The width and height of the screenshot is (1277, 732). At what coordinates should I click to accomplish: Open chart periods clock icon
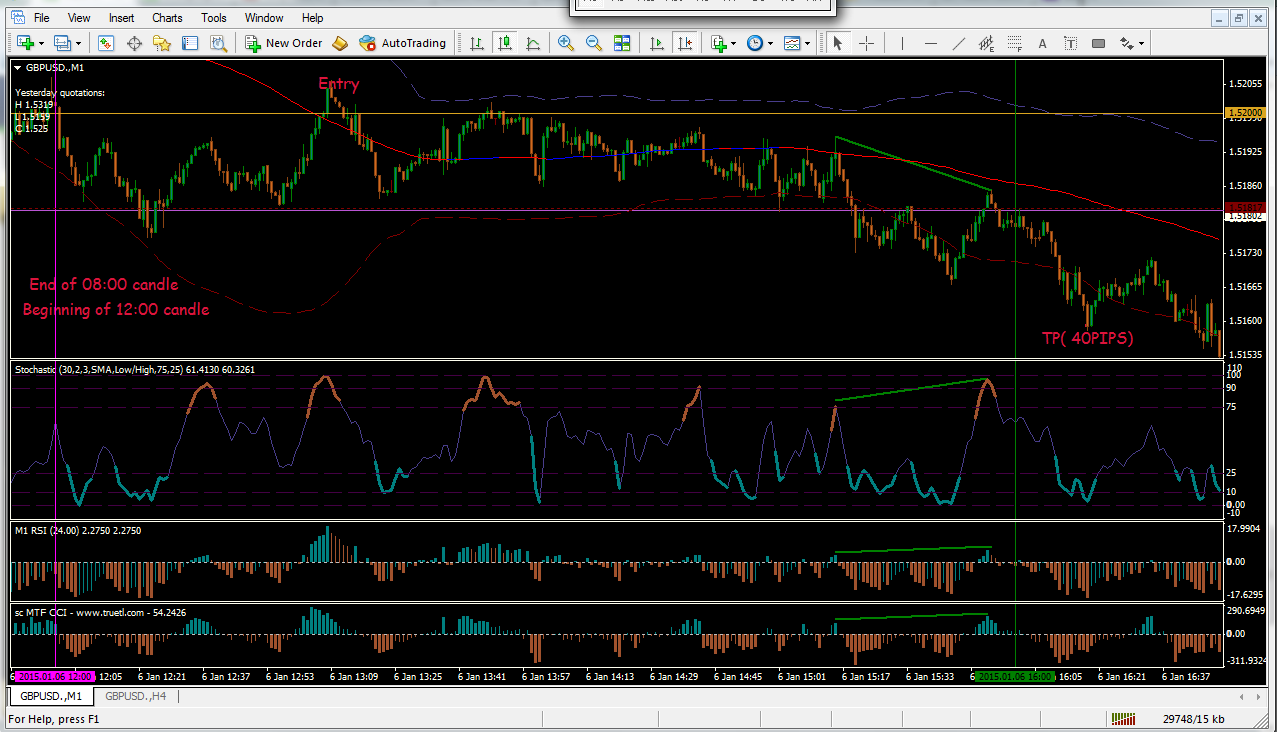tap(755, 43)
